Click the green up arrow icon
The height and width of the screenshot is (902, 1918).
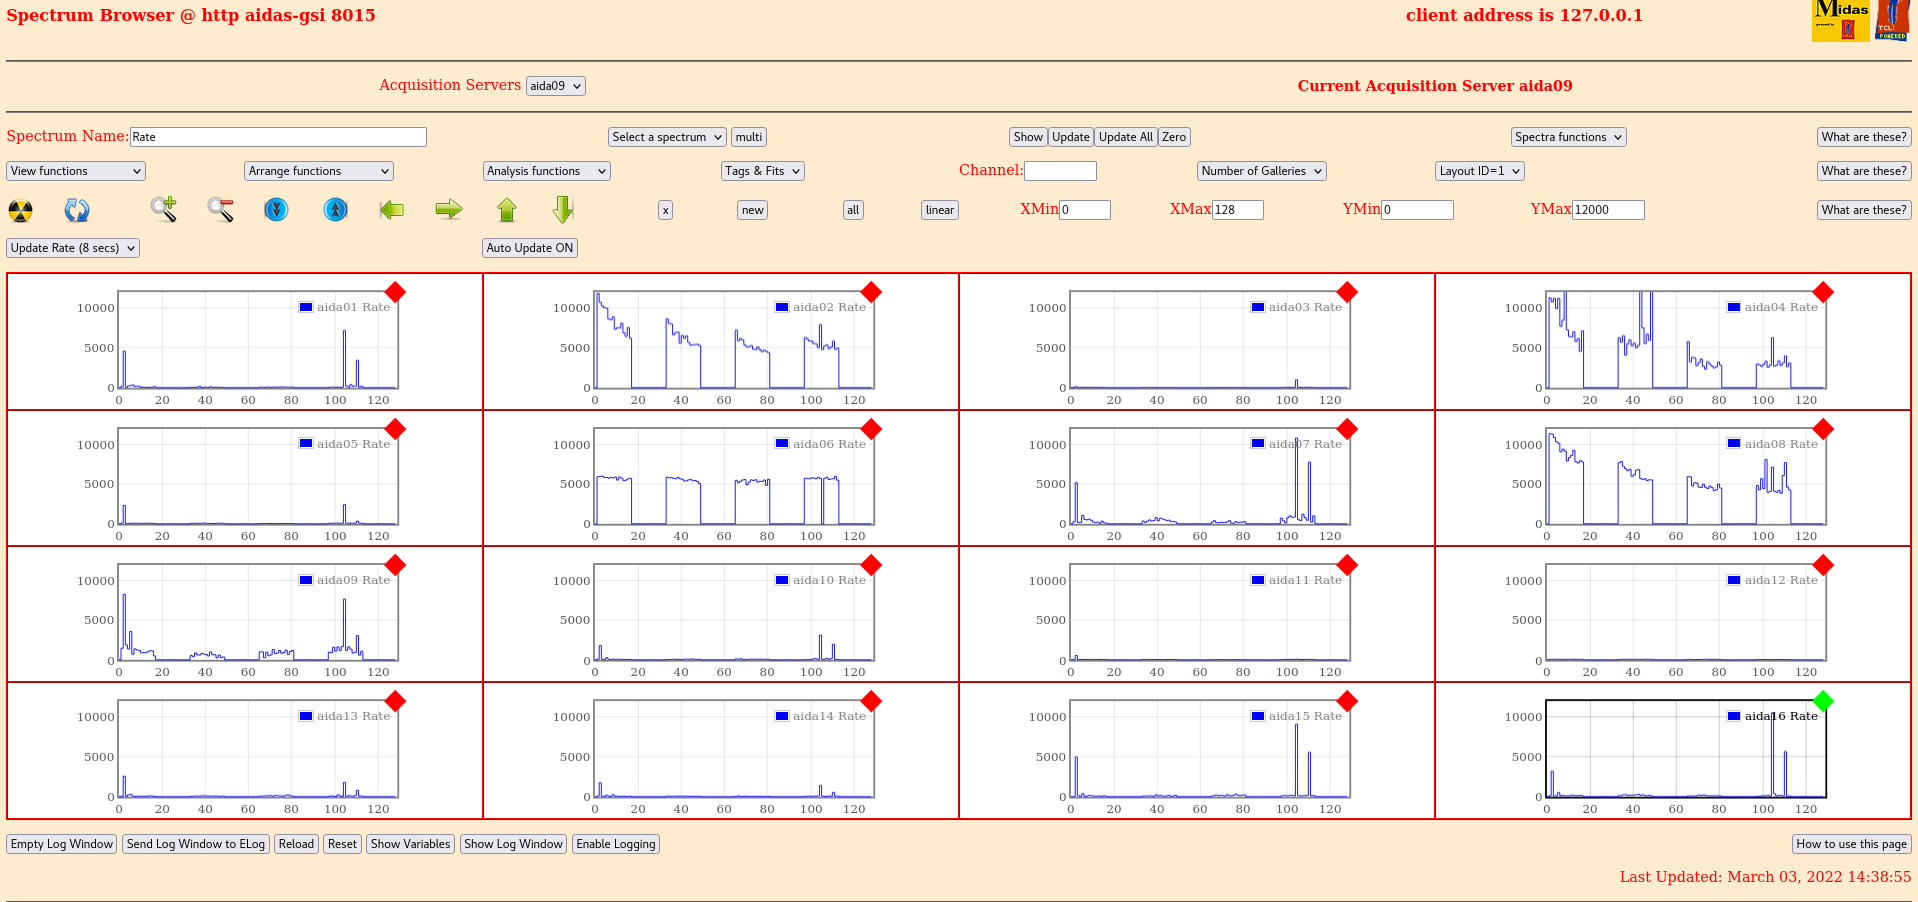tap(507, 209)
